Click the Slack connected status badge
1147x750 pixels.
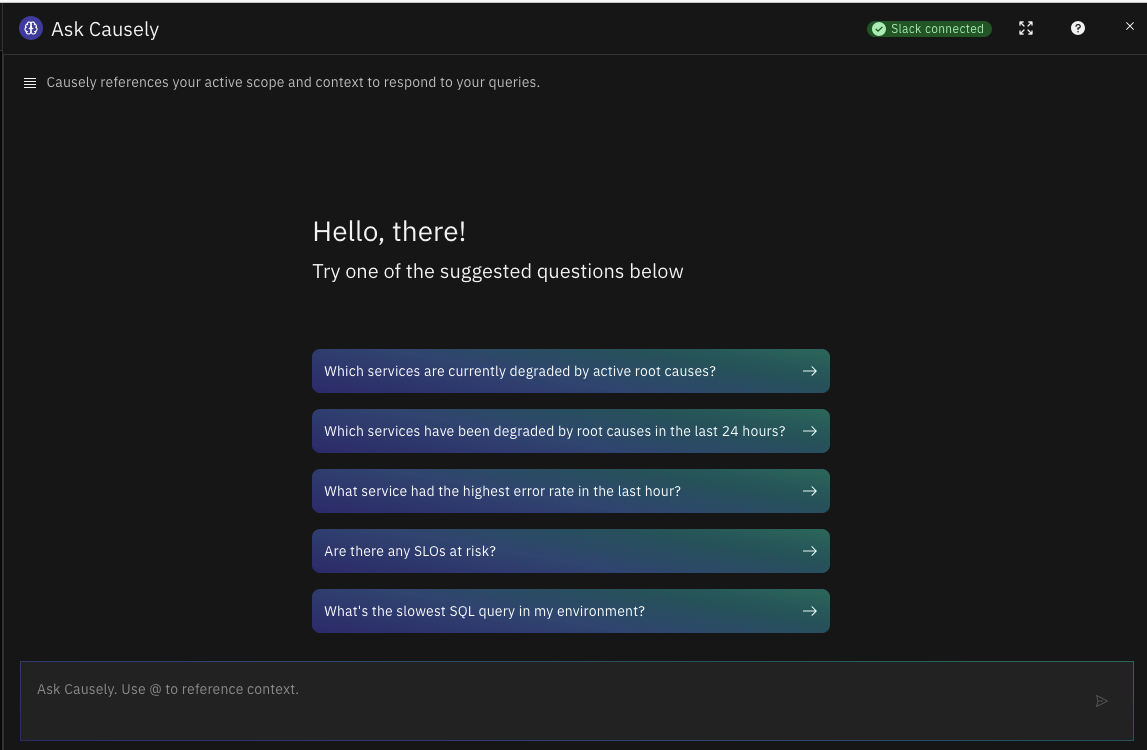[x=929, y=29]
